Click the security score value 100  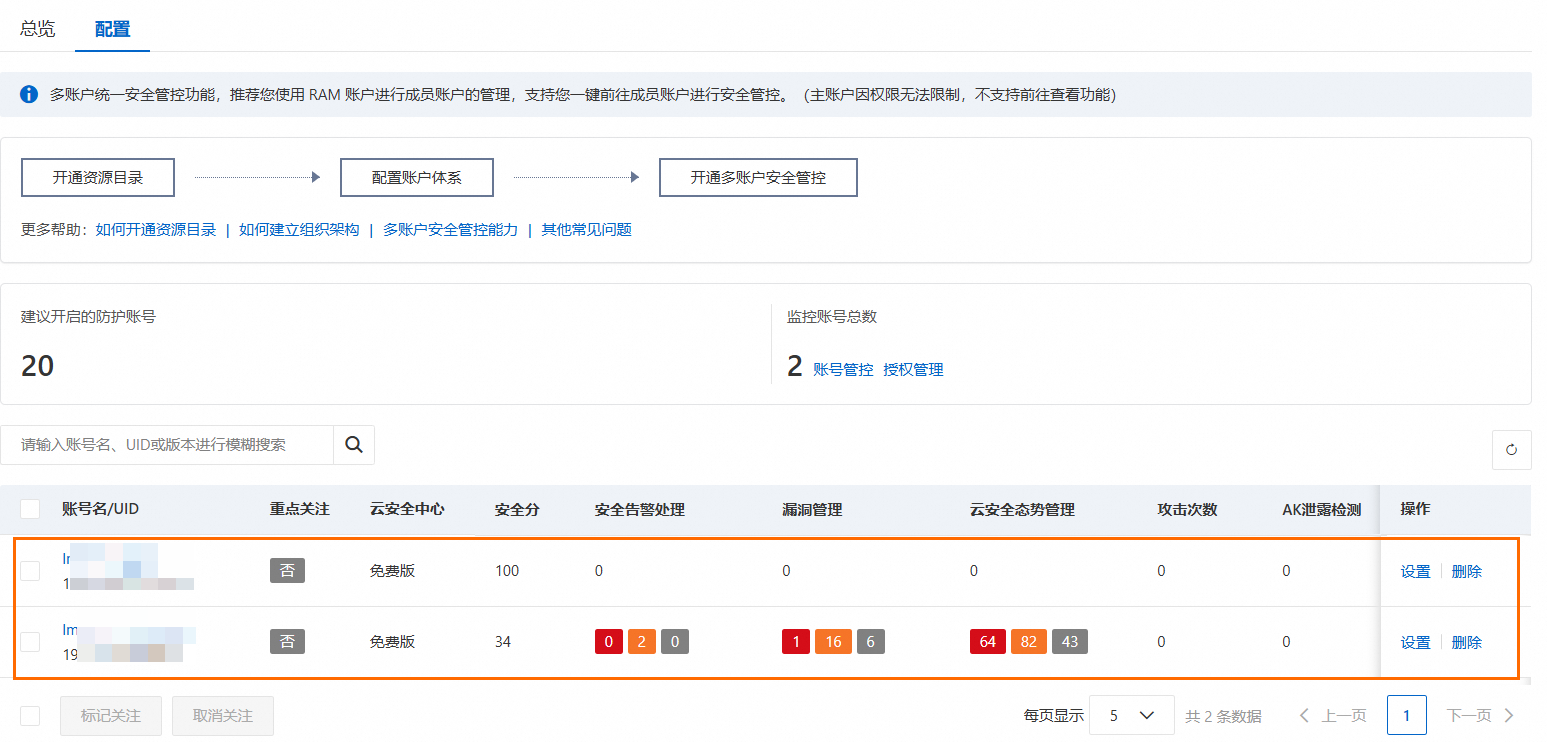(x=507, y=571)
